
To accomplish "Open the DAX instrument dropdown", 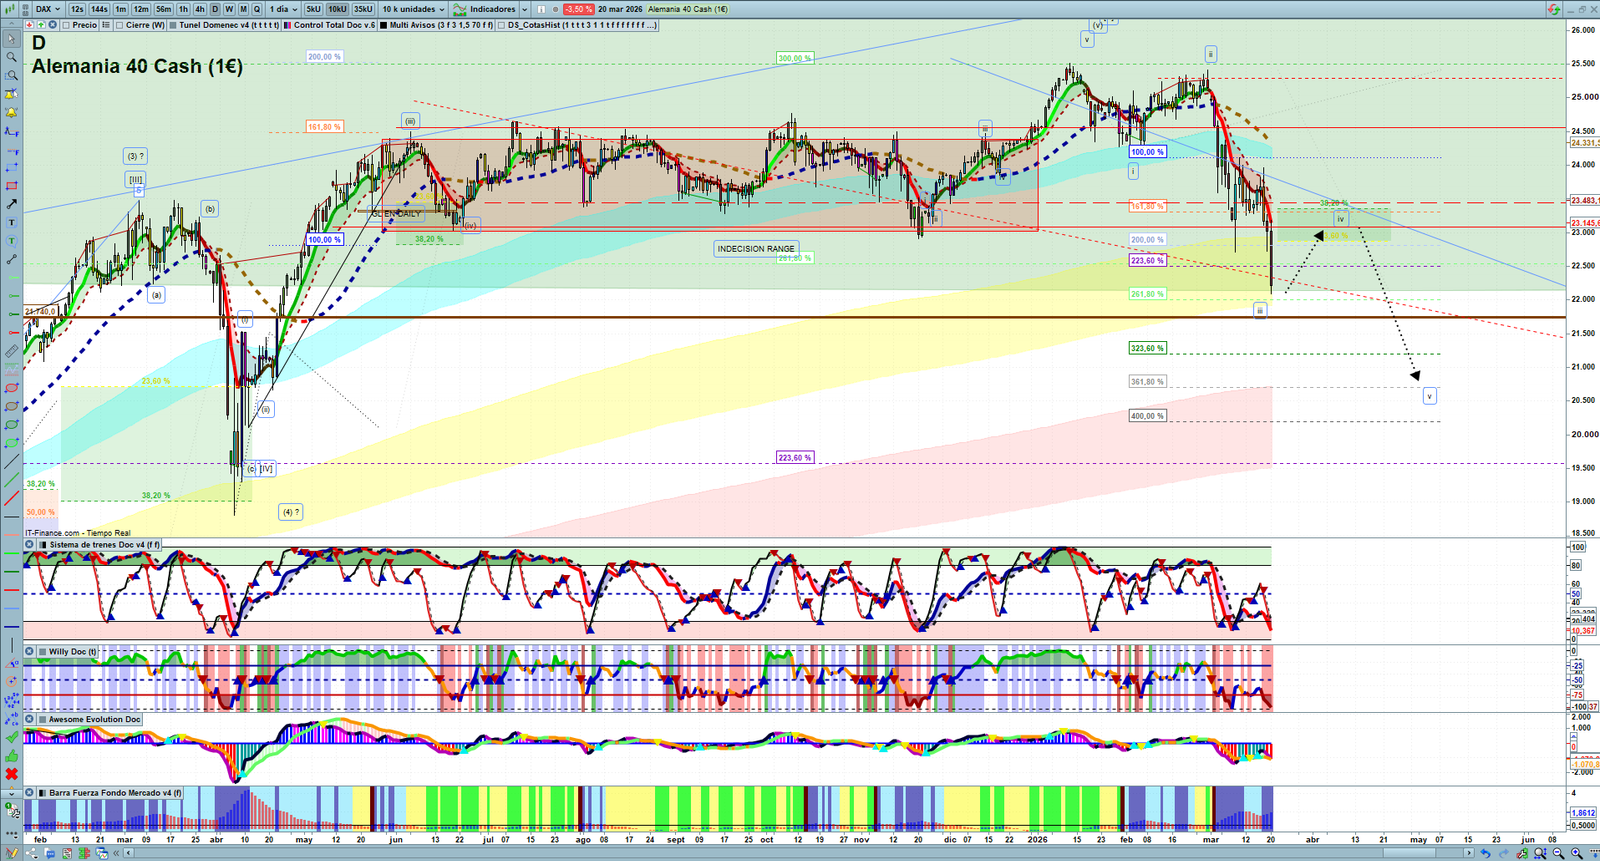I will pyautogui.click(x=48, y=9).
